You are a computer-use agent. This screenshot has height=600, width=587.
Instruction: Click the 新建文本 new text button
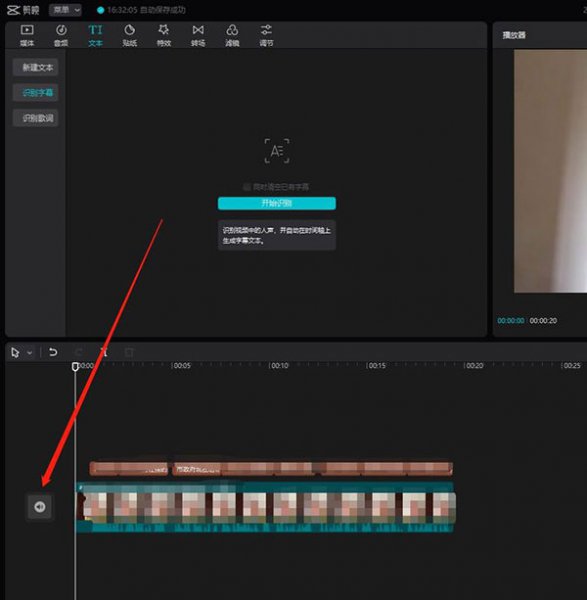(x=36, y=67)
